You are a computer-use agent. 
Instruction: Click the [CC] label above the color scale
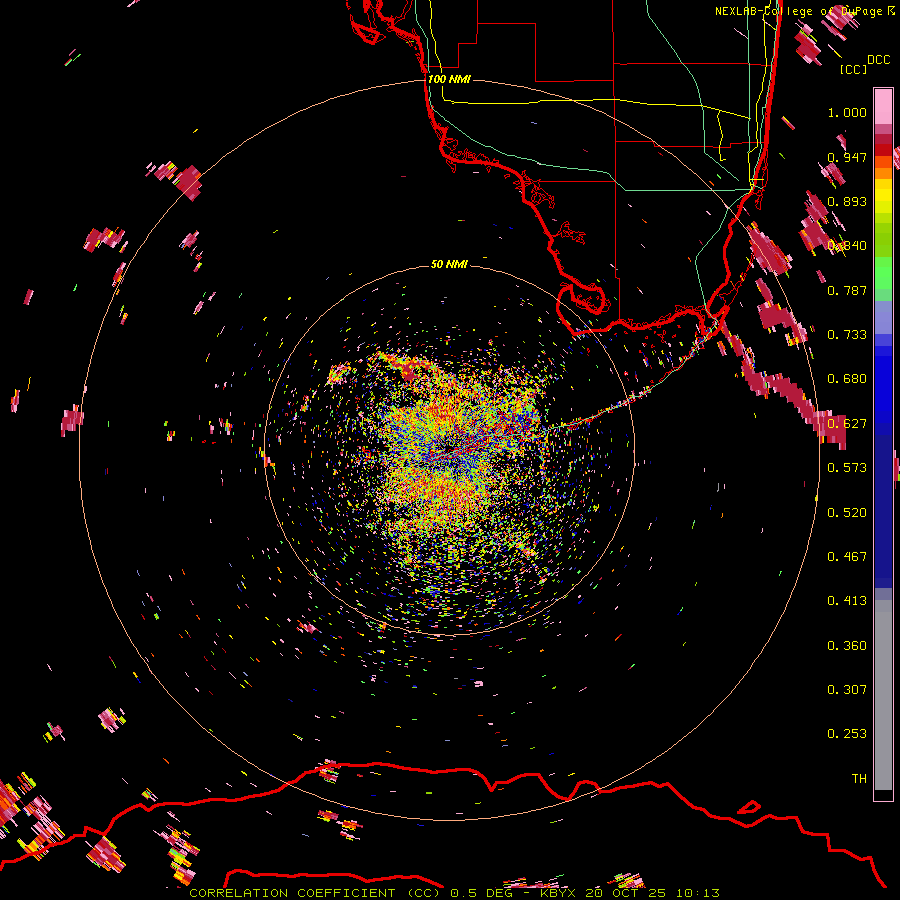[853, 69]
